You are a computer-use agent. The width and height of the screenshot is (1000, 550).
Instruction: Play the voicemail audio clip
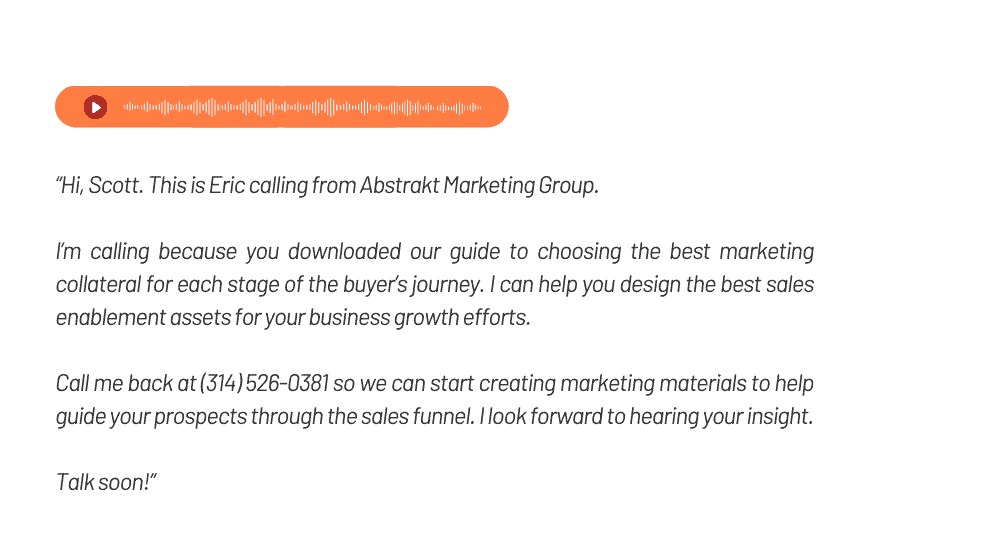[x=96, y=107]
